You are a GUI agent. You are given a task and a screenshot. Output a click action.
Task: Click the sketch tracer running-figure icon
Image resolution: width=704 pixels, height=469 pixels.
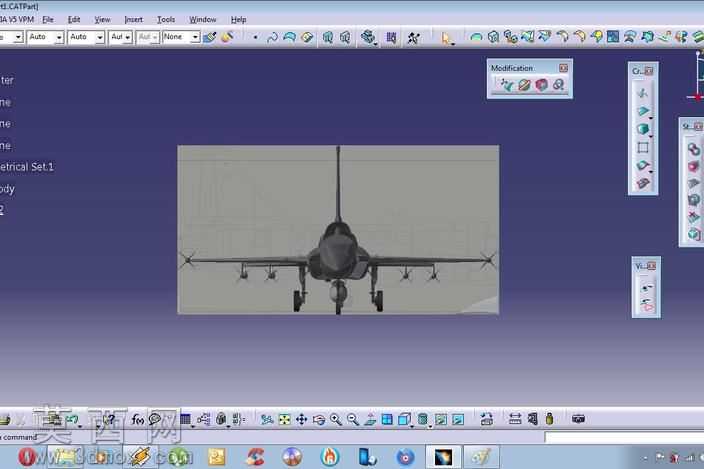(x=414, y=38)
